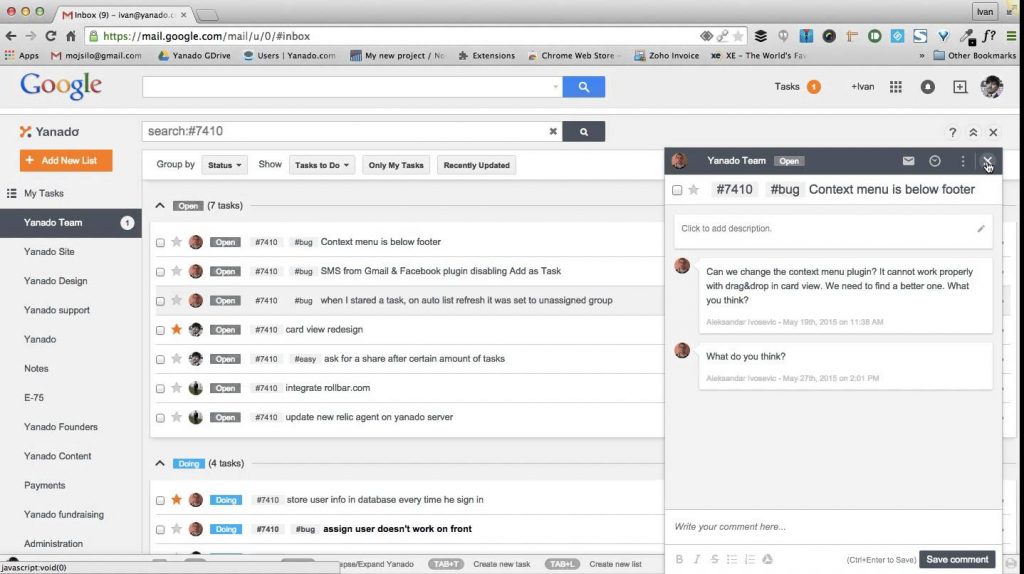Open Tasks link in Google header
The width and height of the screenshot is (1024, 574).
point(787,86)
